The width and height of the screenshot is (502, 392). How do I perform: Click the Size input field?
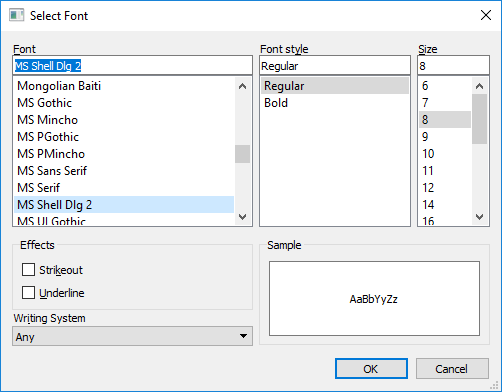click(453, 66)
